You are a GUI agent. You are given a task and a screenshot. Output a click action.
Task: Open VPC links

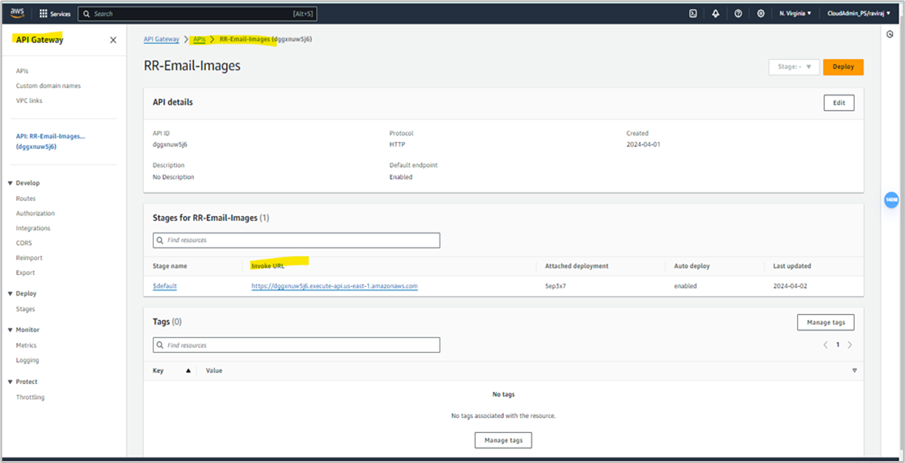(29, 100)
